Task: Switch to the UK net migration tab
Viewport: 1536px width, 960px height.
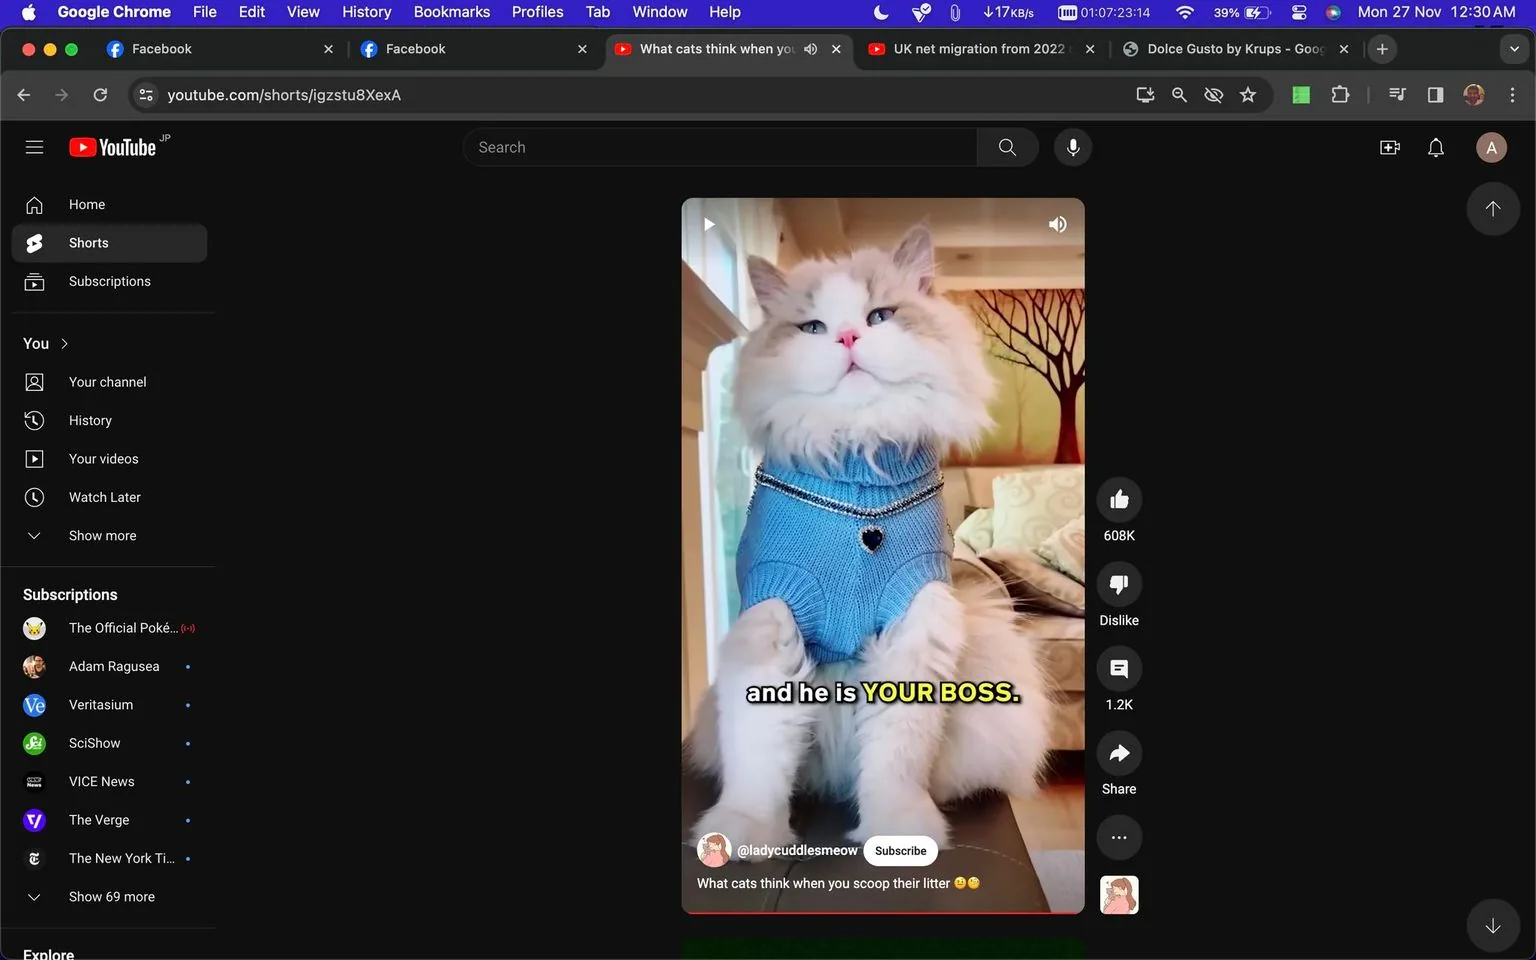Action: pos(970,48)
